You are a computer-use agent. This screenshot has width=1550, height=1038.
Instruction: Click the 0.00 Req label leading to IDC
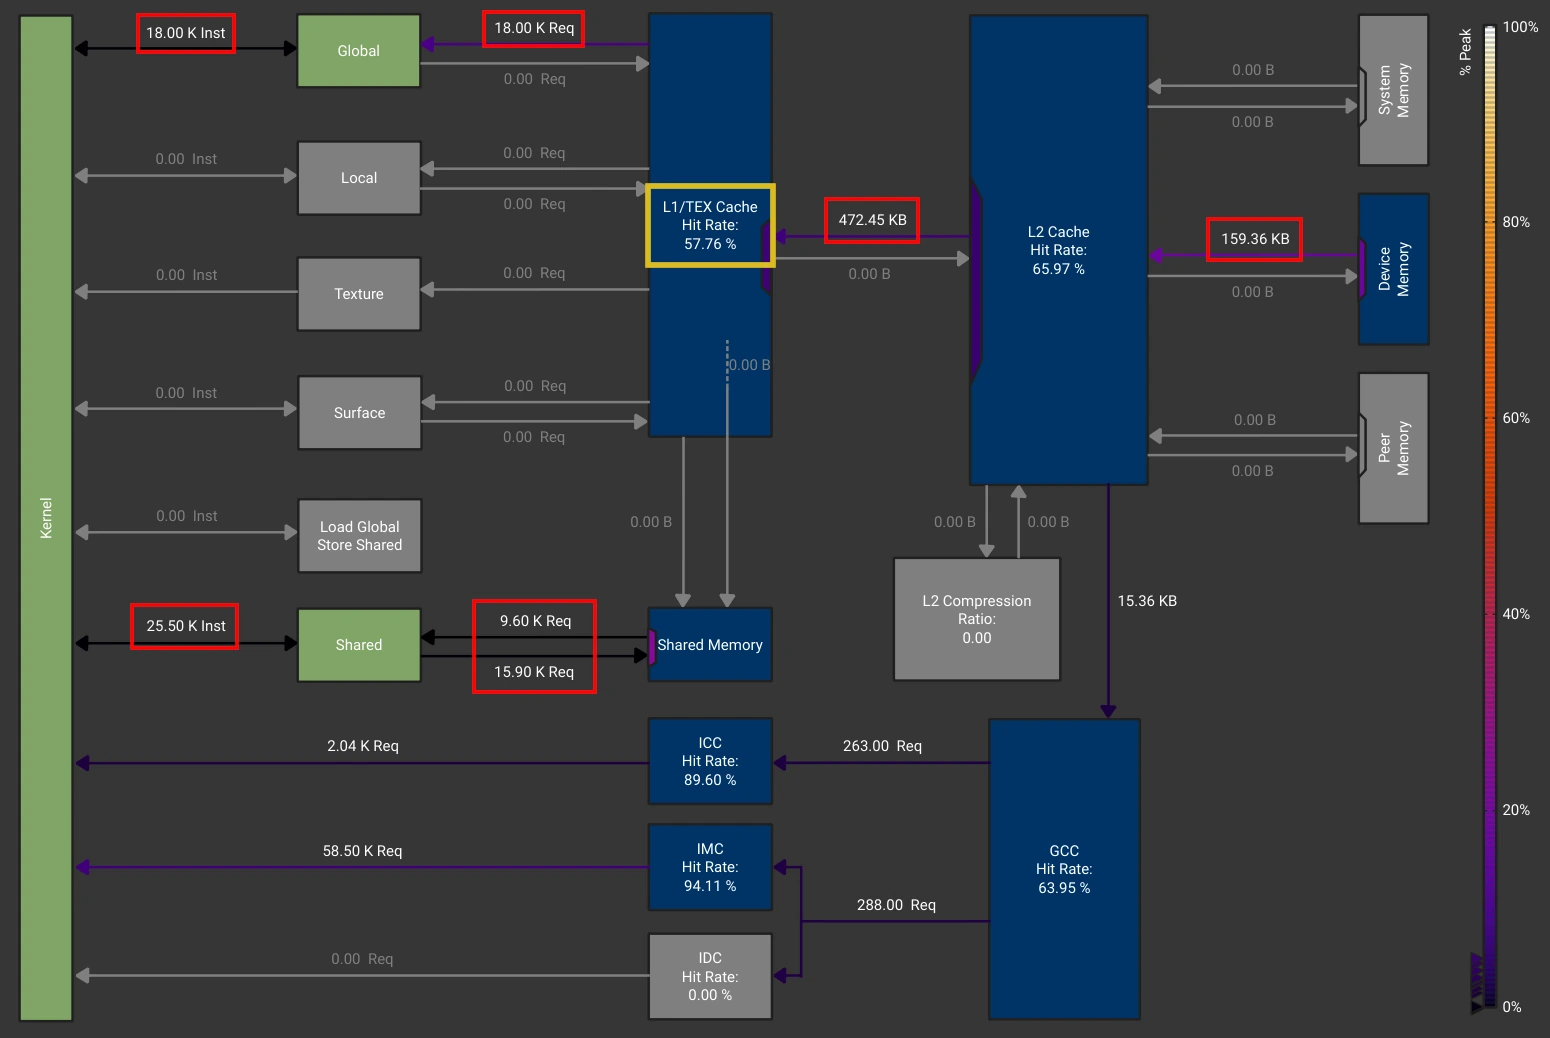point(362,959)
